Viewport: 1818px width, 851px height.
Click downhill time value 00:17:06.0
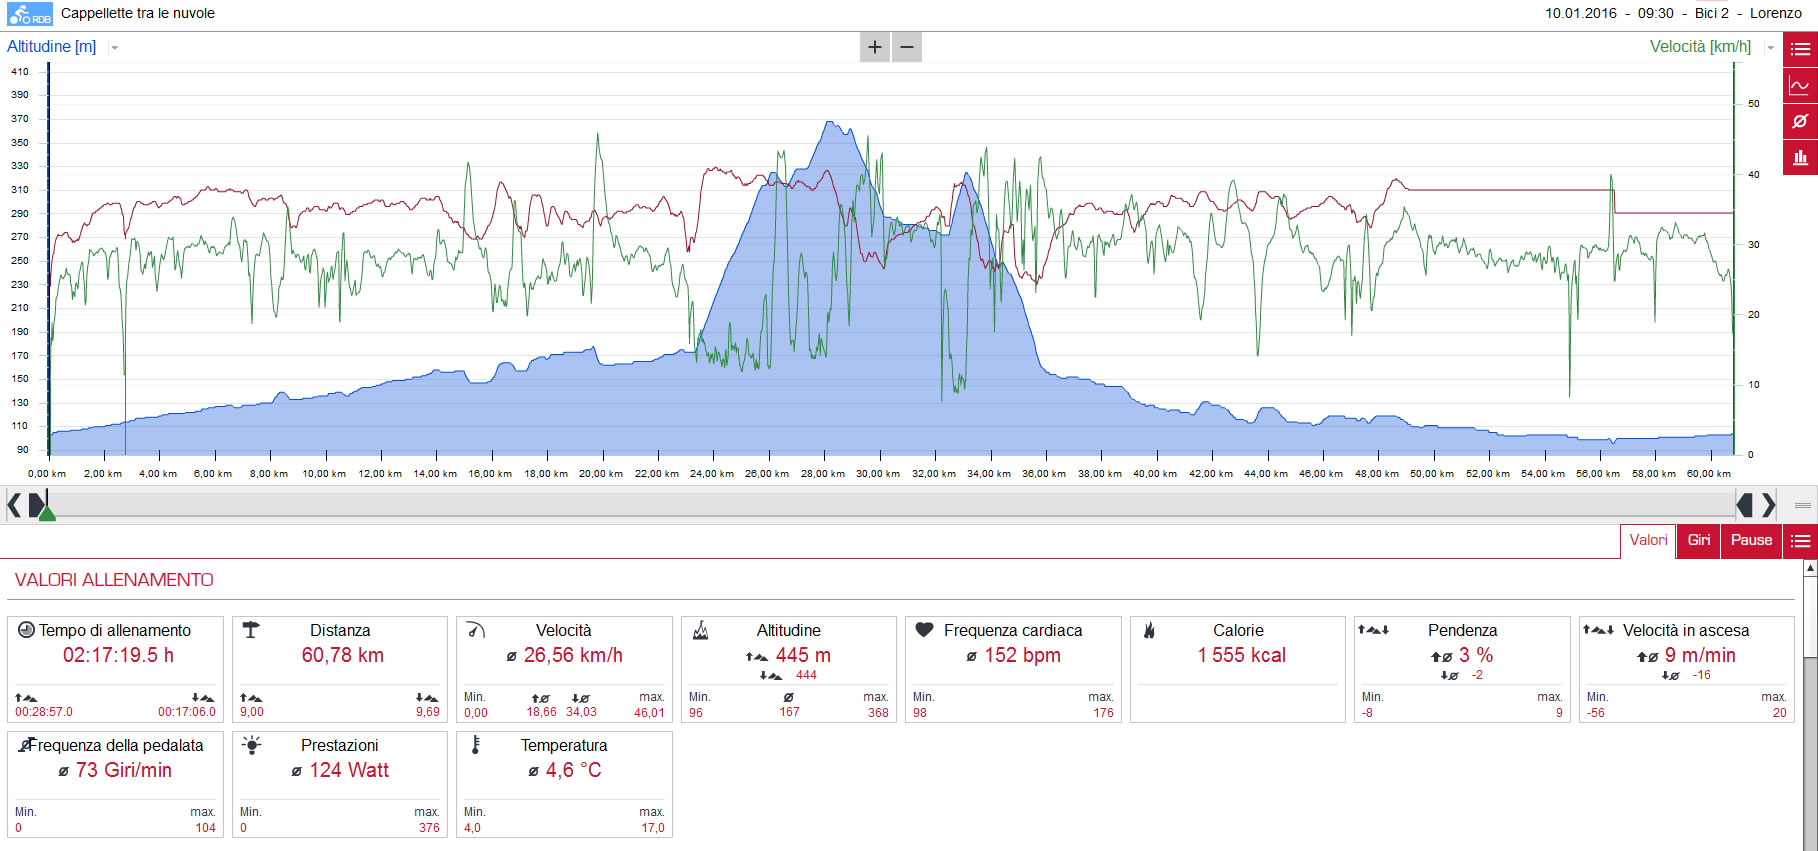coord(187,712)
